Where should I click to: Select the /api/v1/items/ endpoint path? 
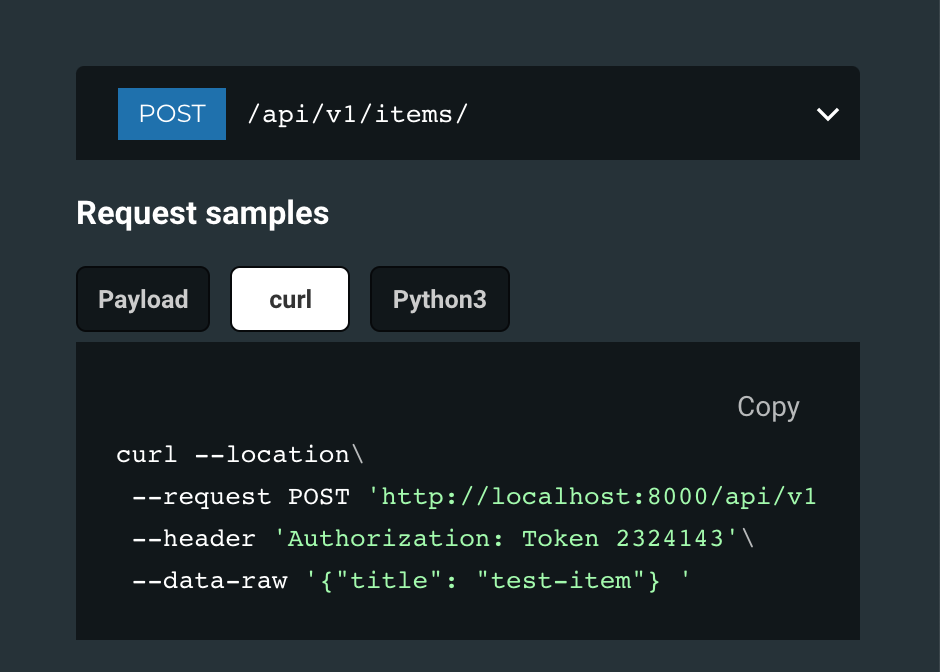coord(357,114)
